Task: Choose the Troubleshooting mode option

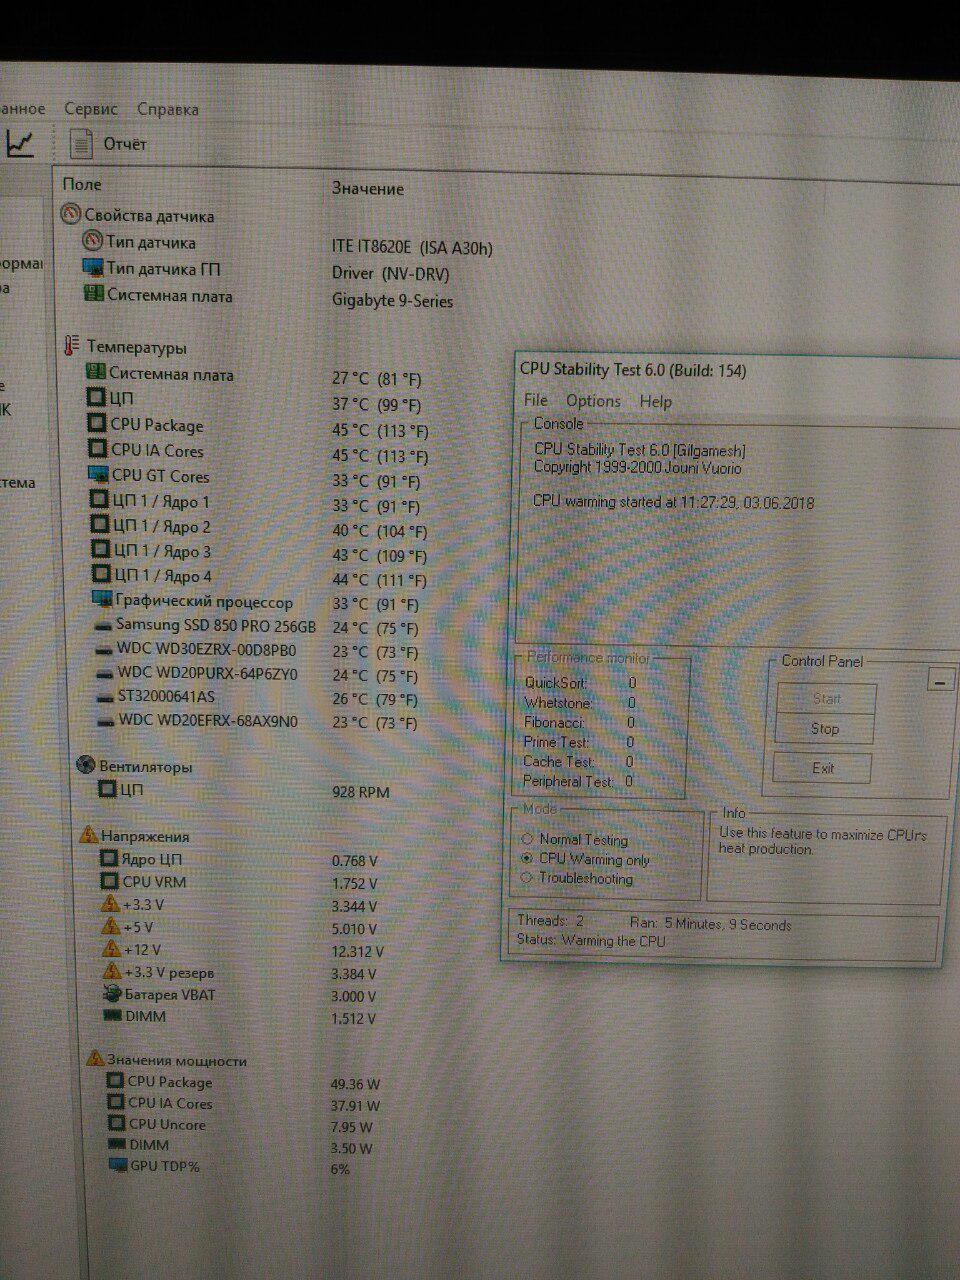Action: tap(527, 878)
